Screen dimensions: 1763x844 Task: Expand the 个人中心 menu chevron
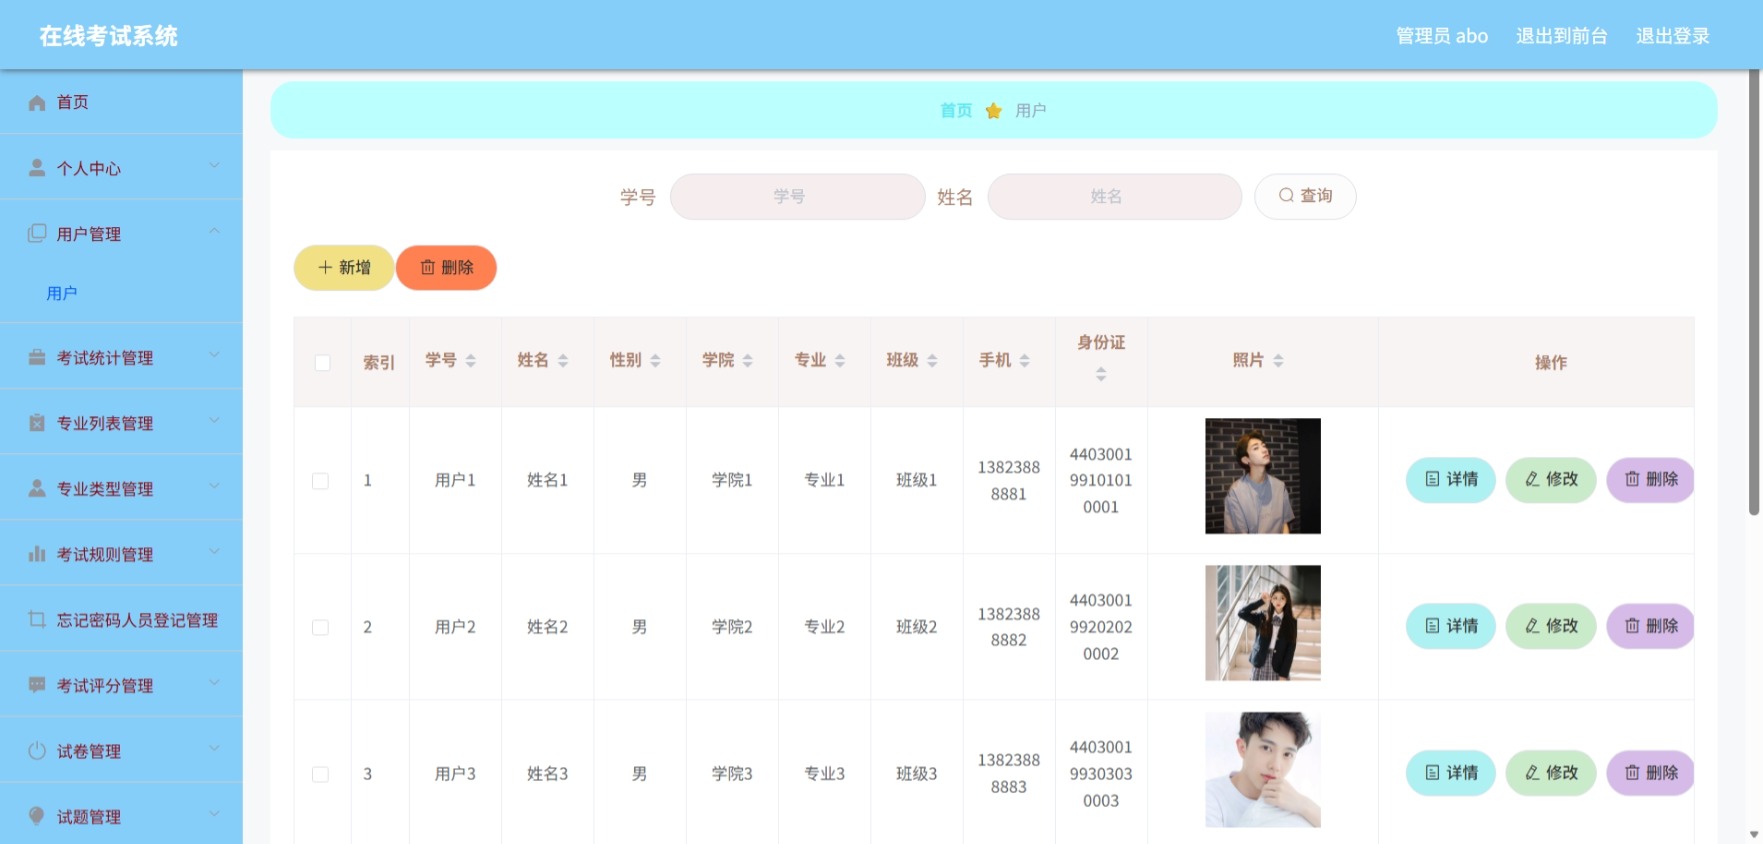pyautogui.click(x=214, y=166)
